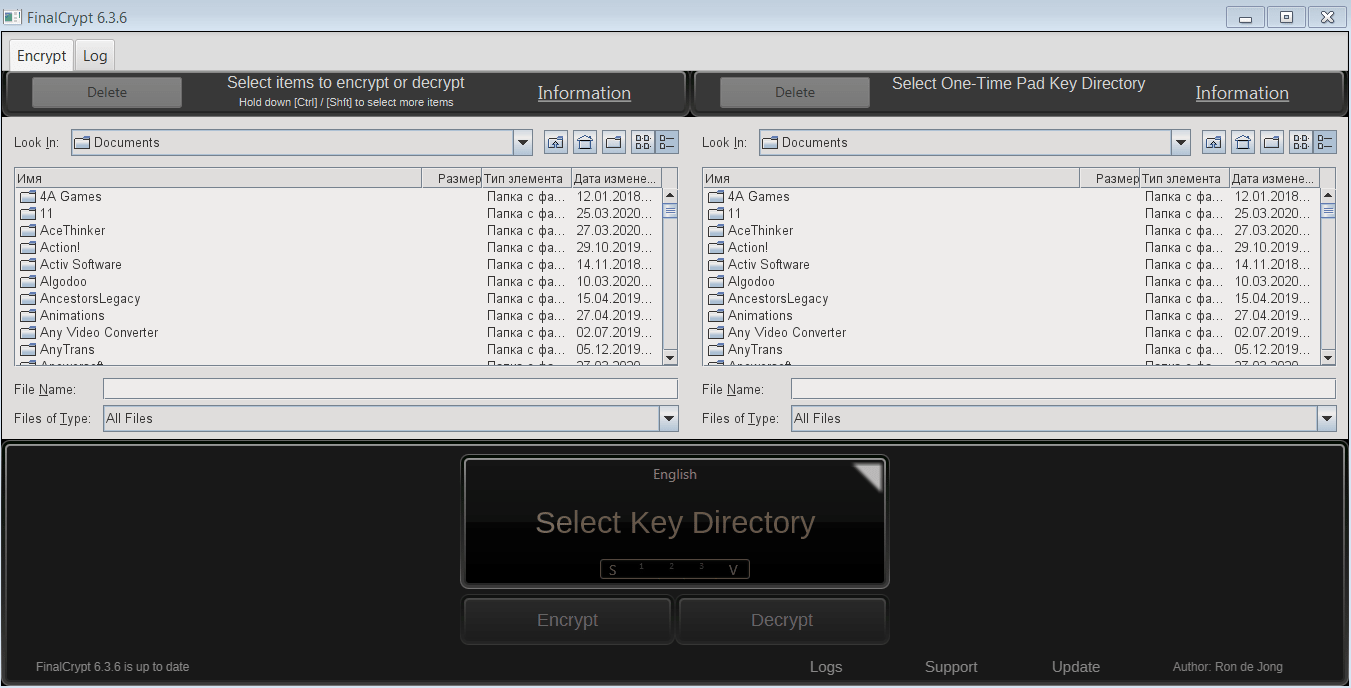Click the Support link at bottom

[x=951, y=667]
